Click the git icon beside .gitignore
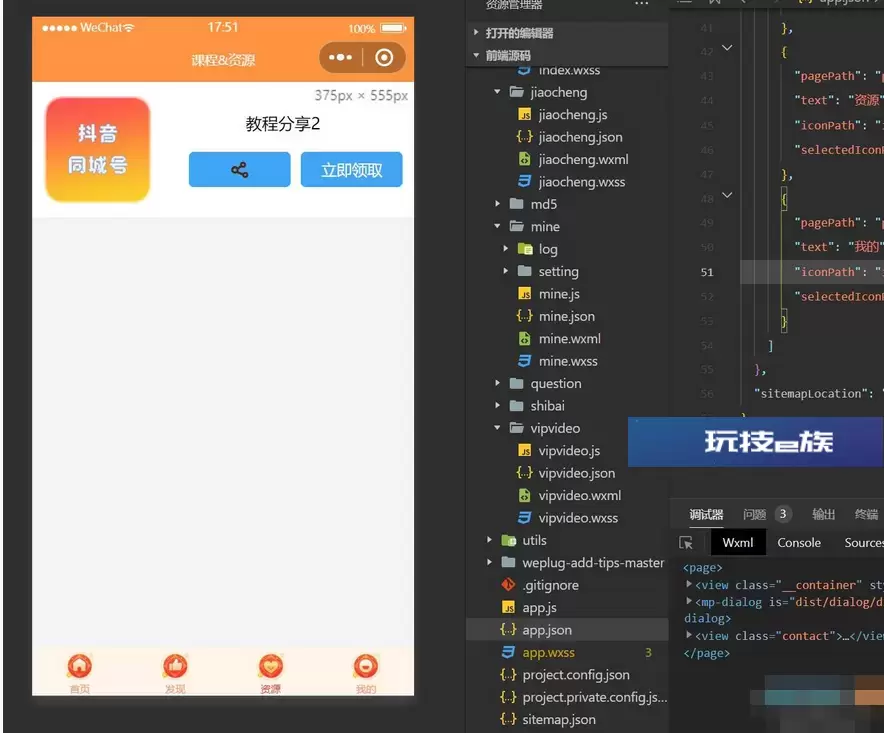Screen dimensions: 884x733 pyautogui.click(x=509, y=585)
